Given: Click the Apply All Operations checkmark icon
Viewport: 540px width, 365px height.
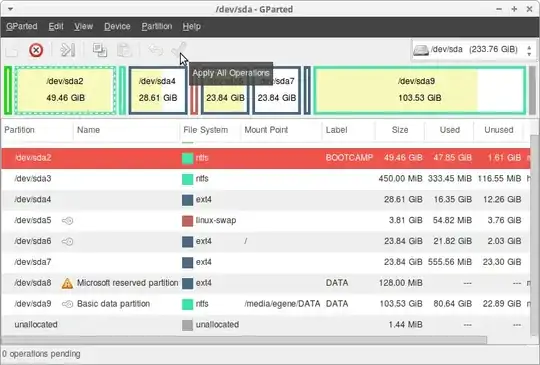Looking at the screenshot, I should (179, 50).
